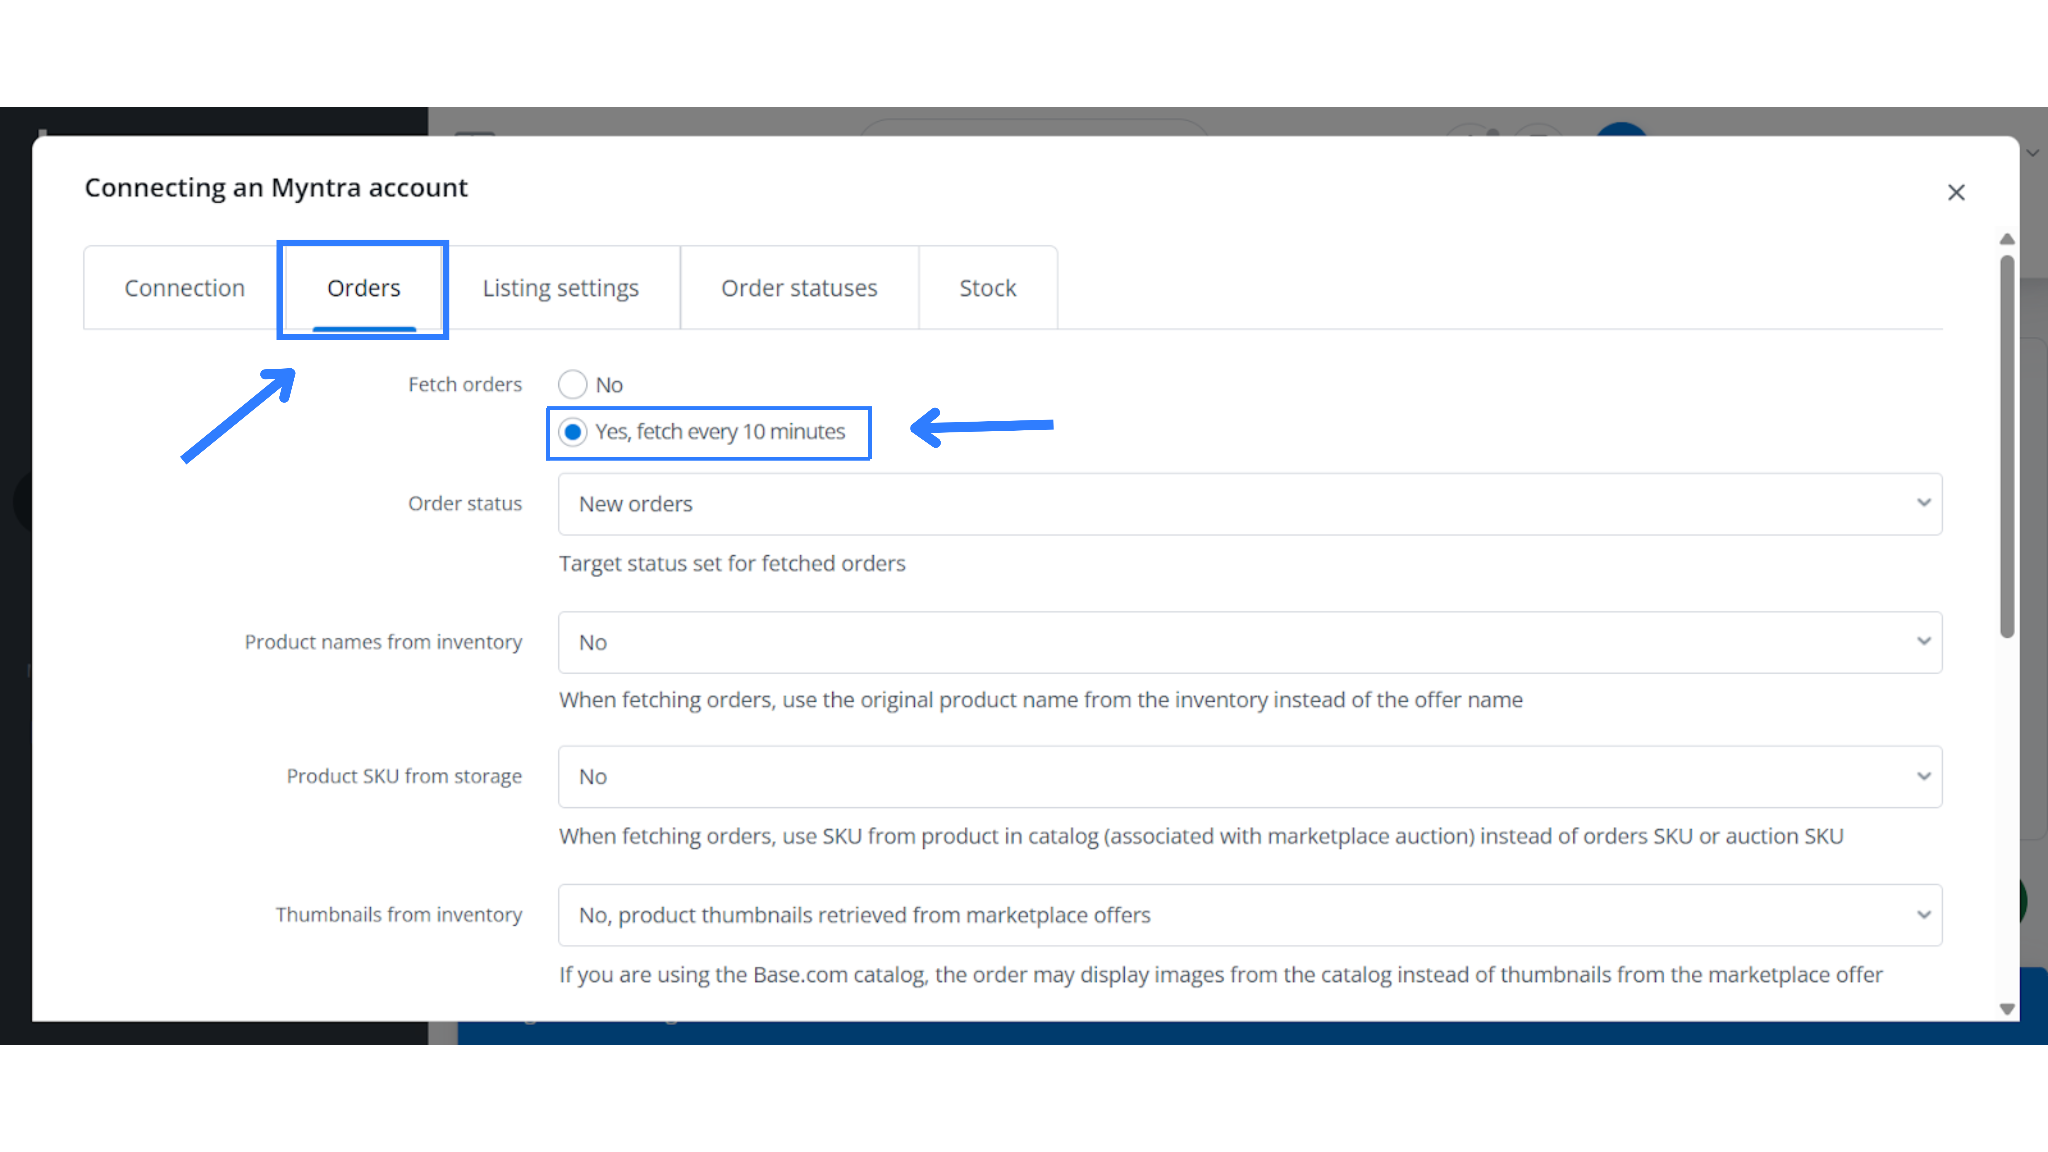Click the dialog vertical scrollbar thumb

(2006, 445)
